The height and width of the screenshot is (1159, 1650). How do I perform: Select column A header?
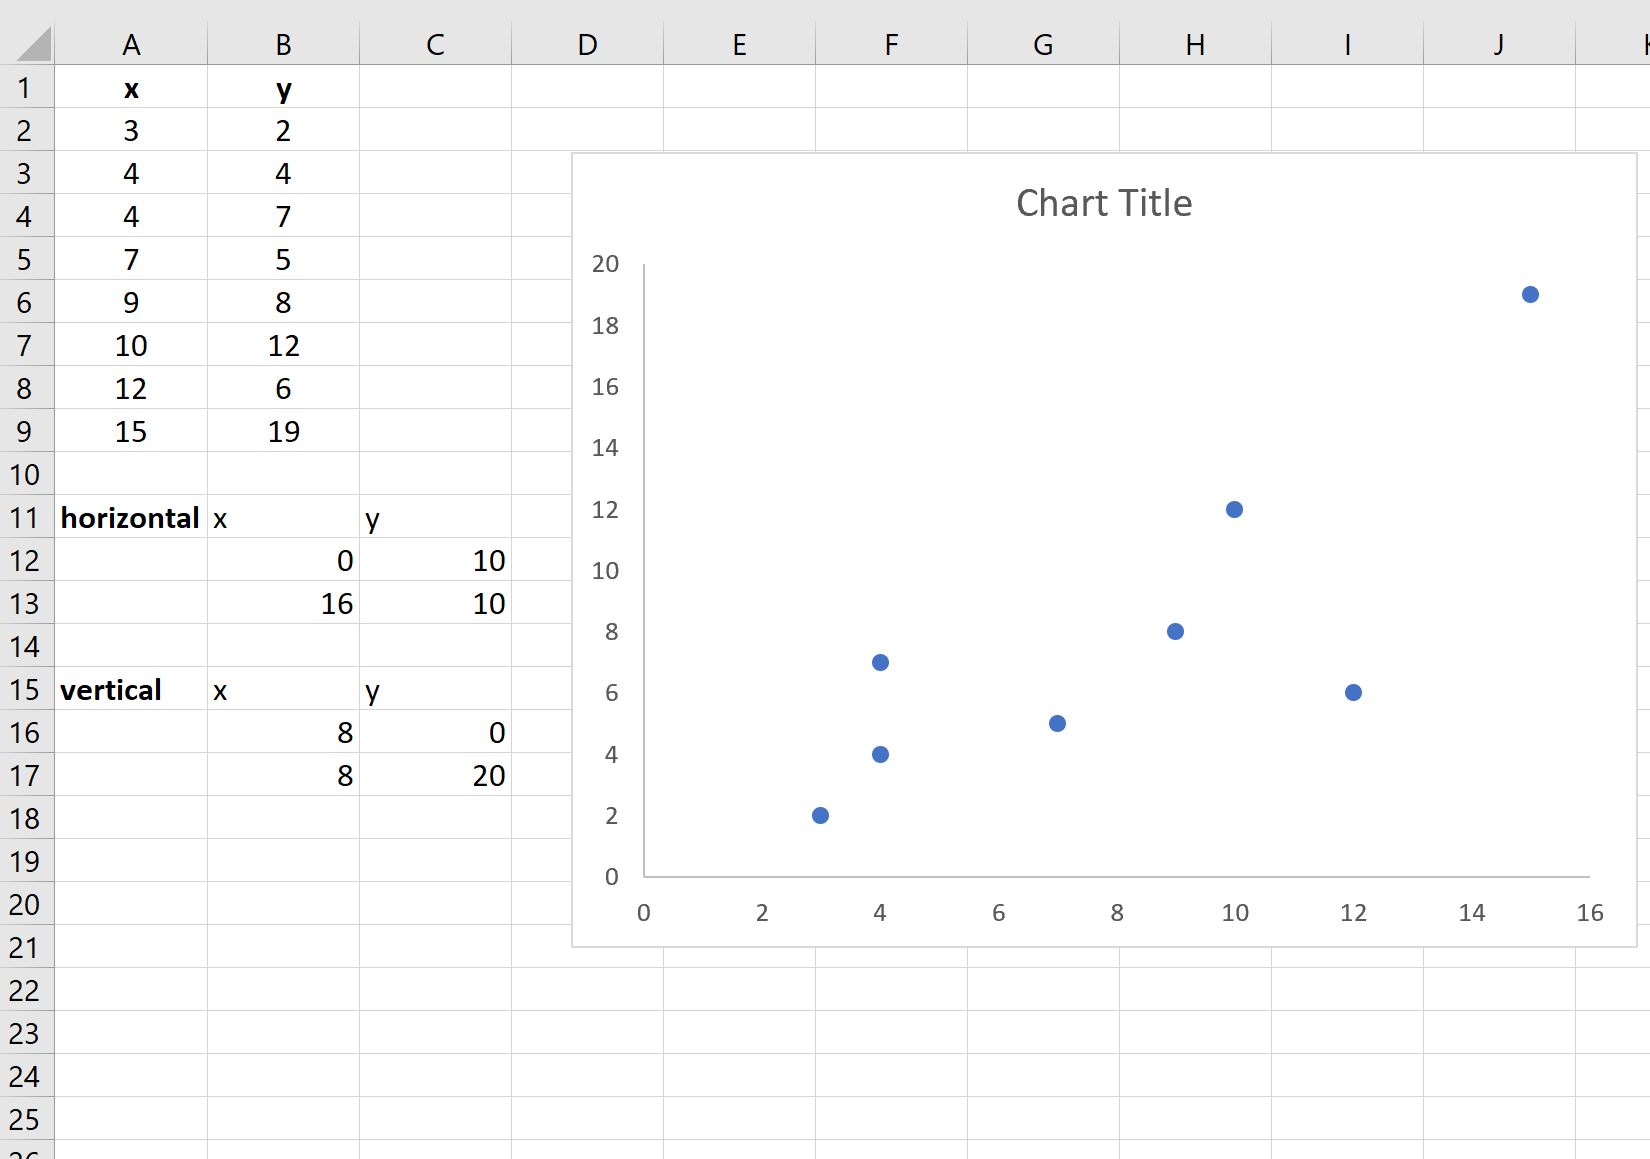(x=131, y=44)
